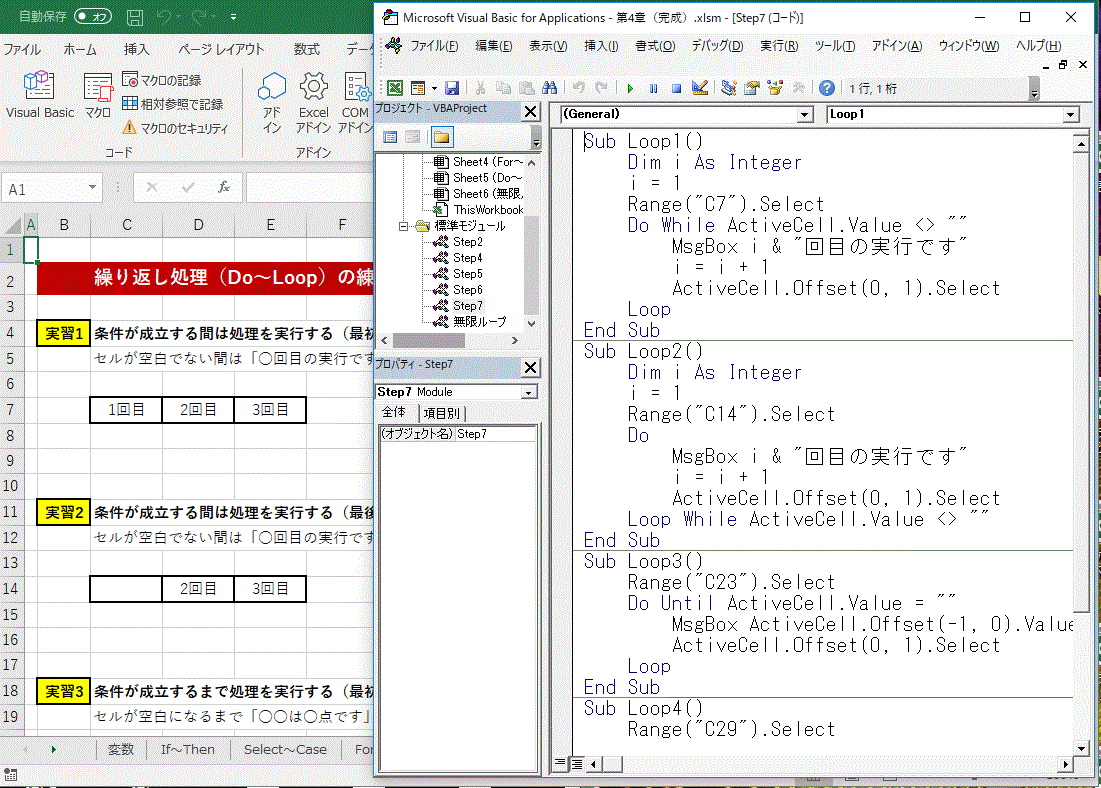Click the Copy icon in VBA toolbar
The width and height of the screenshot is (1101, 788).
point(503,88)
